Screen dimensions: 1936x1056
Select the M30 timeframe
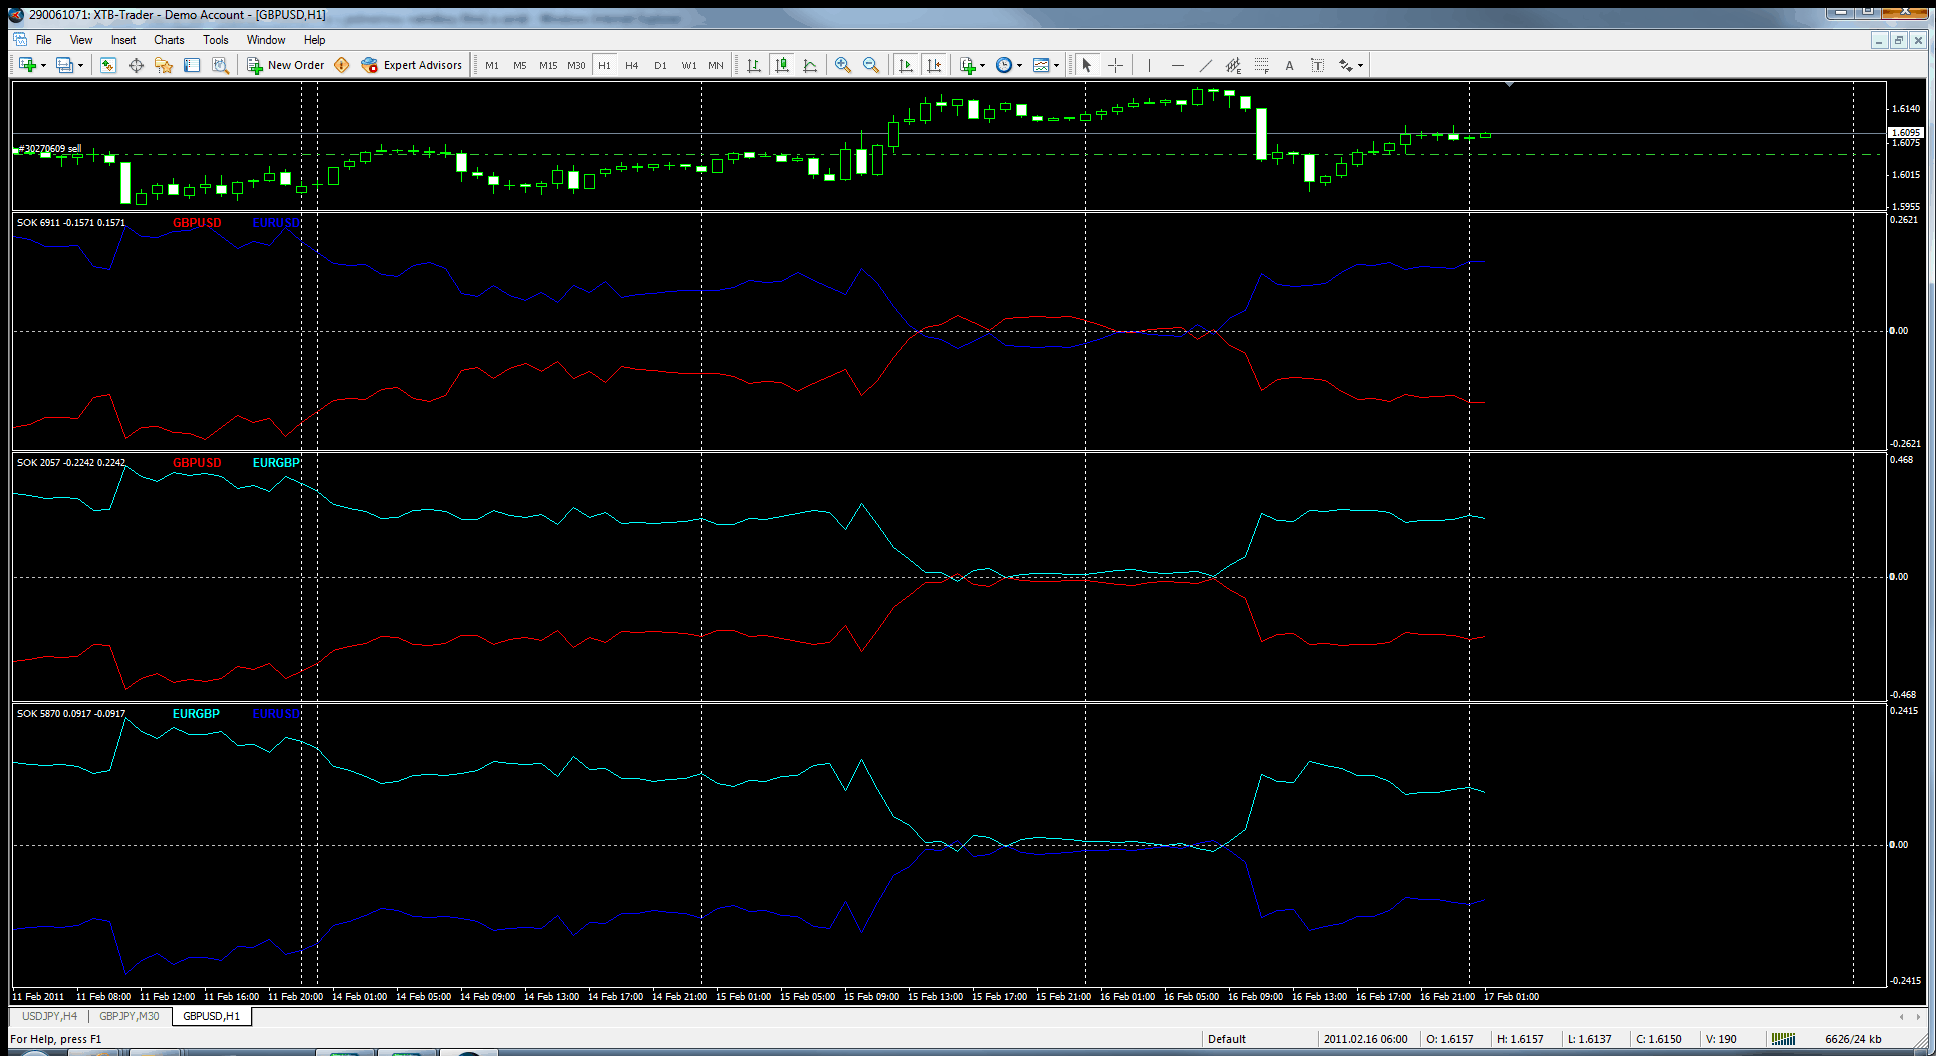(576, 65)
